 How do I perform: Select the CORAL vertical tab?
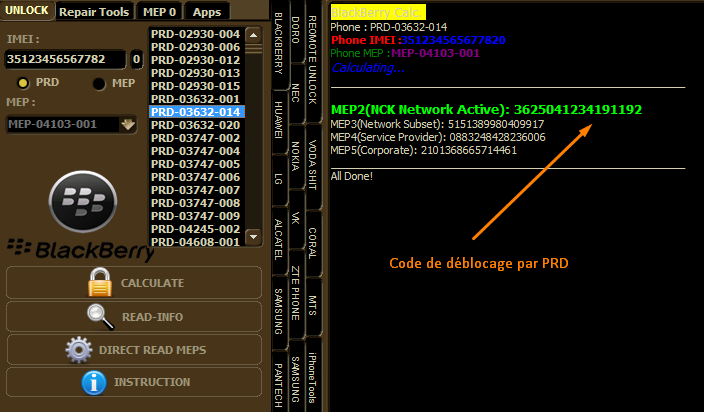(x=312, y=243)
